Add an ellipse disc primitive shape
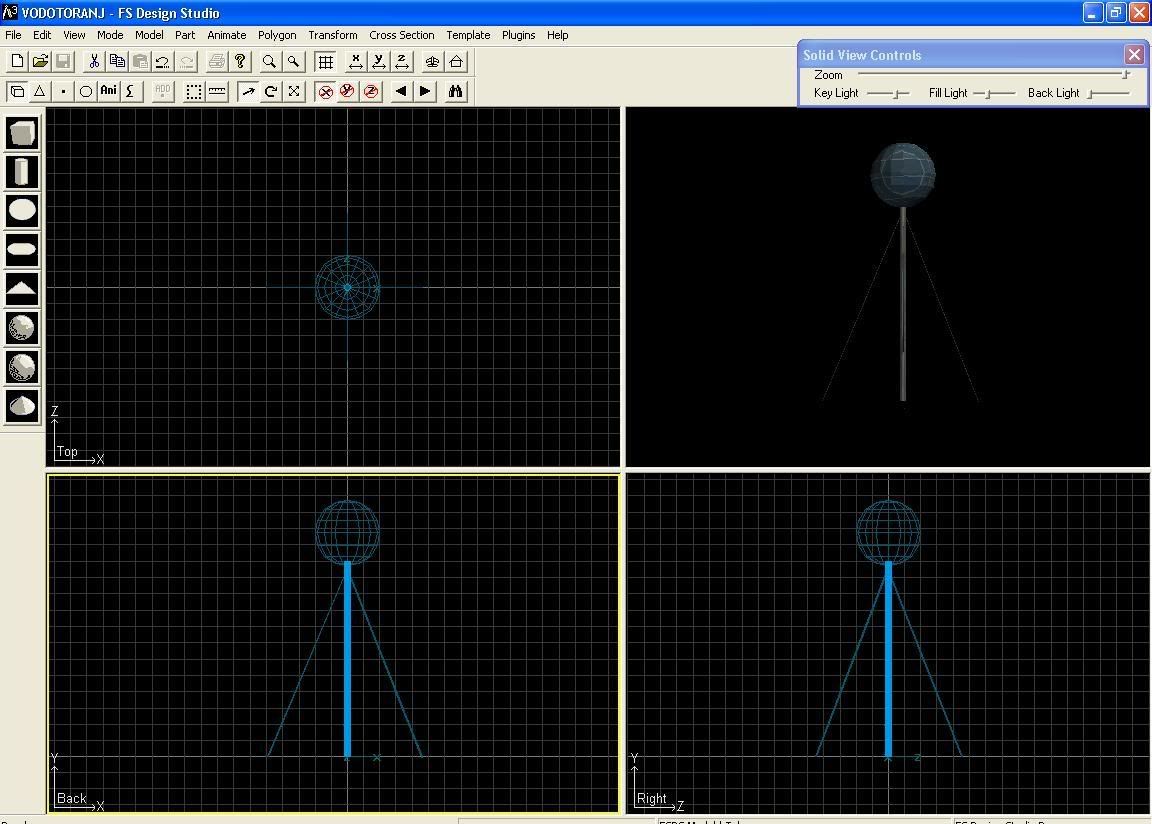The width and height of the screenshot is (1152, 824). 22,210
